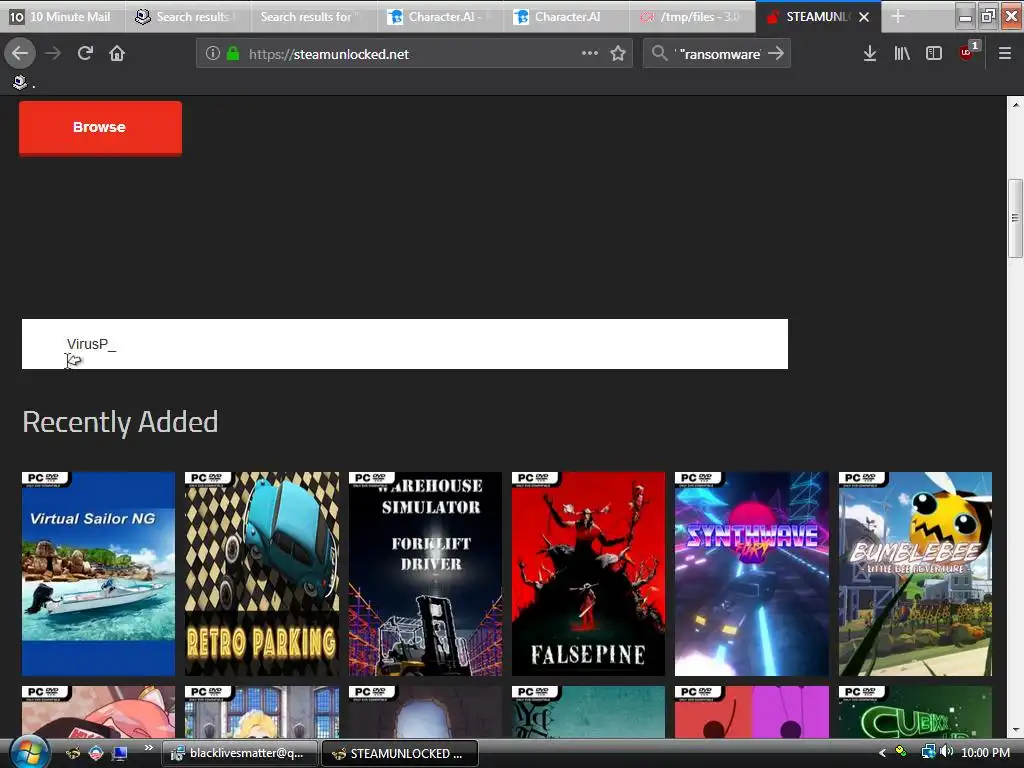1024x768 pixels.
Task: Open the uBlock Origin extension icon
Action: coord(967,52)
